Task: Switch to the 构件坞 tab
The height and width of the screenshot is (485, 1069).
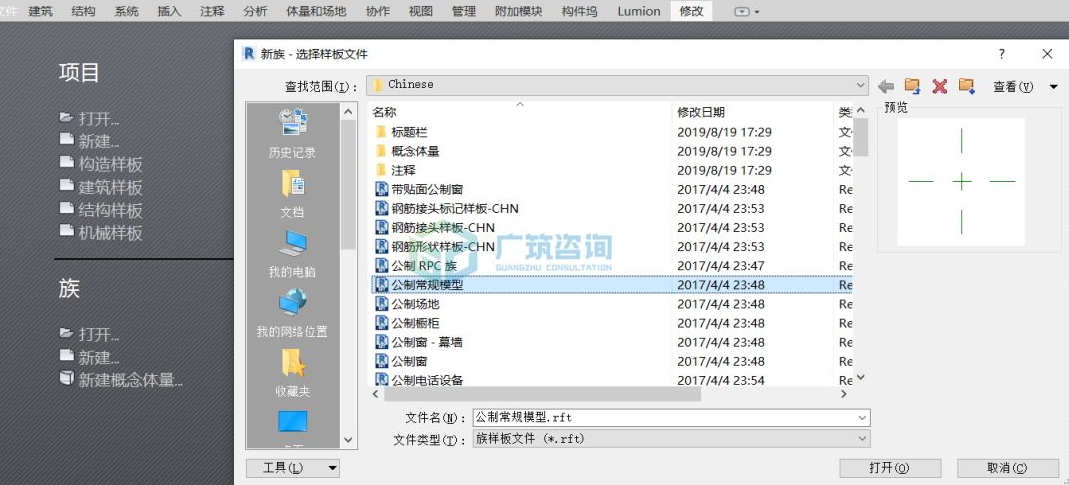Action: (x=578, y=11)
